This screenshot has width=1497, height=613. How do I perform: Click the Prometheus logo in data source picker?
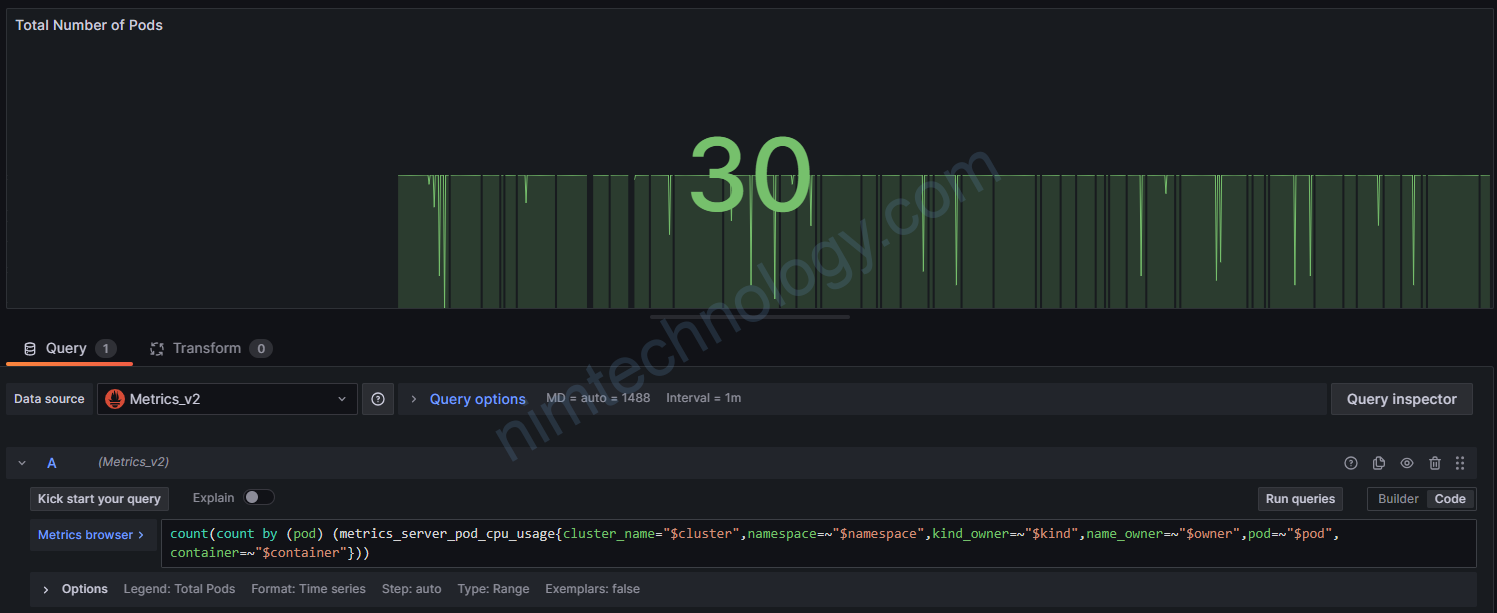tap(115, 399)
